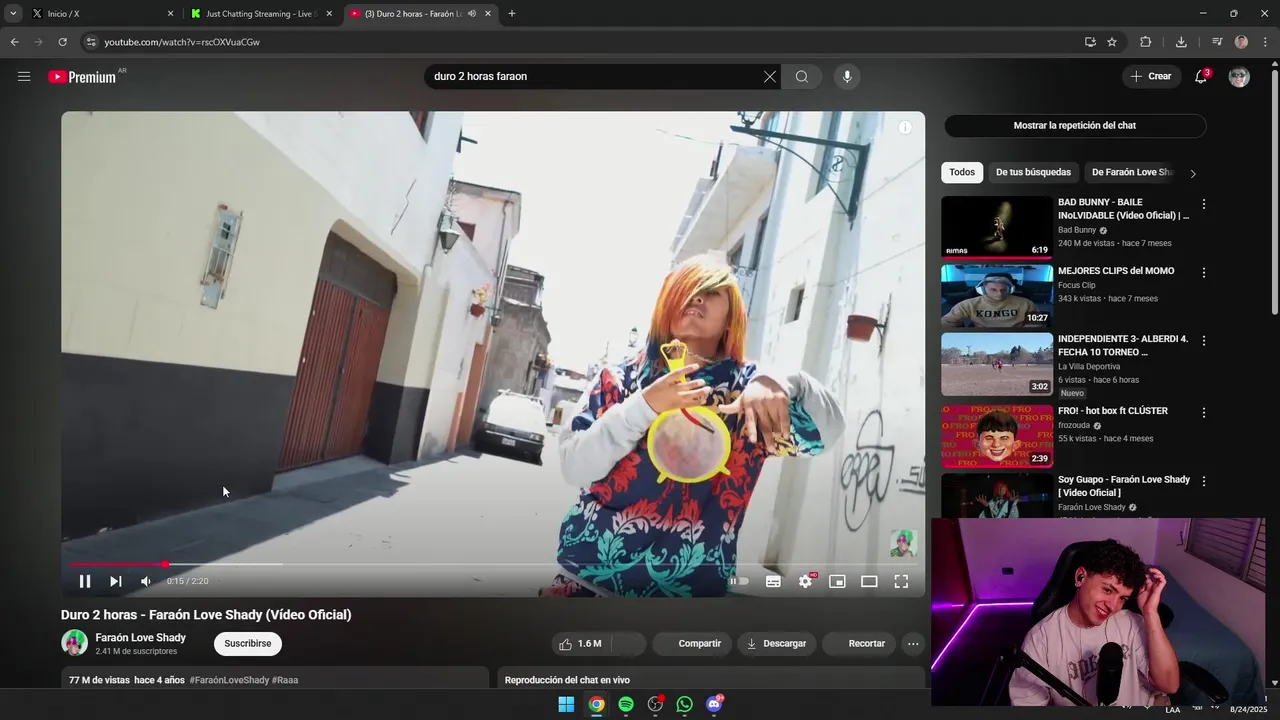Screen dimensions: 1280x720
Task: Switch to Just Chatting Streaming Kick tab
Action: (x=260, y=14)
